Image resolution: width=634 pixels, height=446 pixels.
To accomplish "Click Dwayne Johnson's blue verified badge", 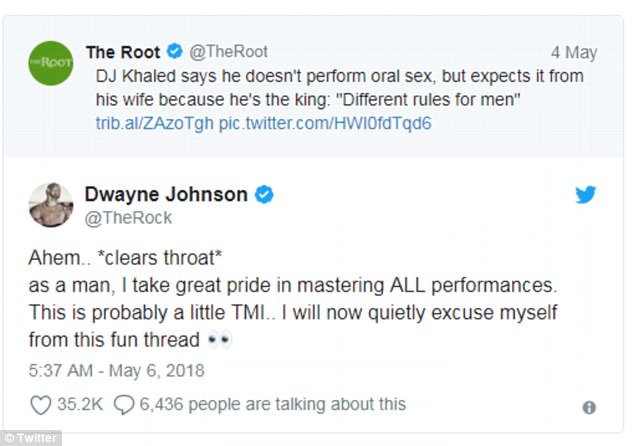I will (264, 195).
